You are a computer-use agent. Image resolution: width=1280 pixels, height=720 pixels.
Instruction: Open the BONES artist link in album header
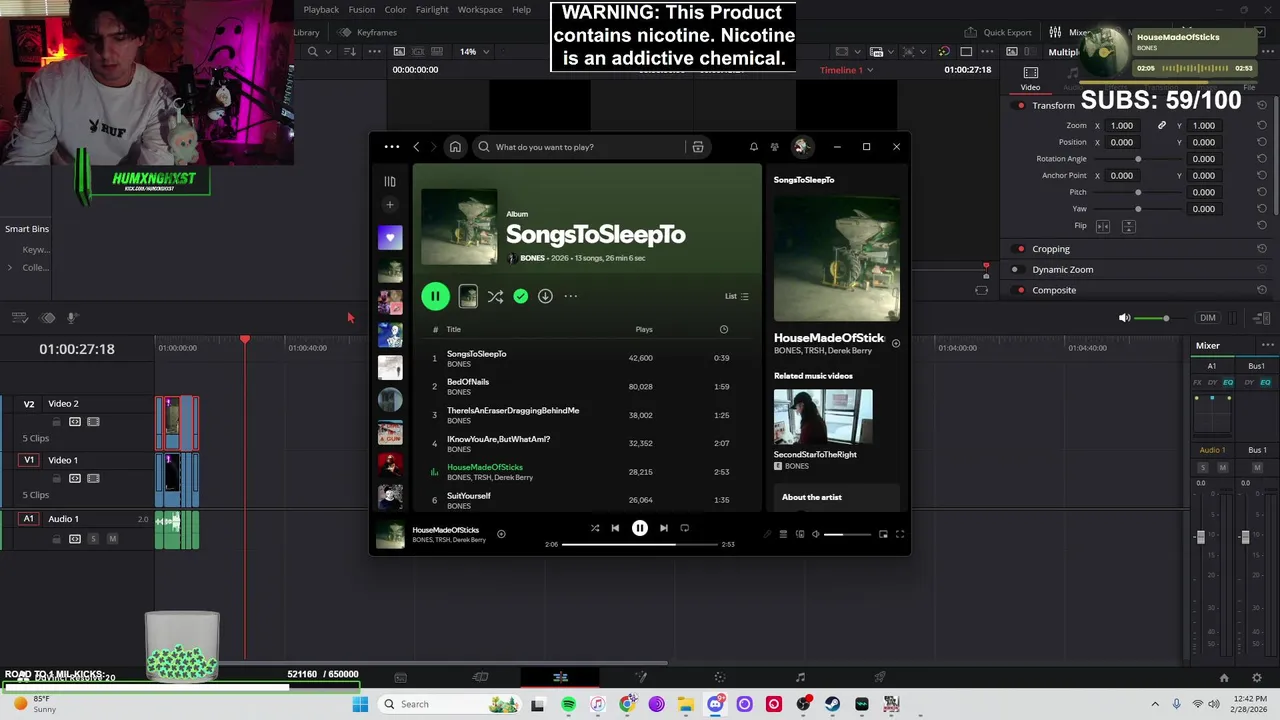[x=532, y=258]
